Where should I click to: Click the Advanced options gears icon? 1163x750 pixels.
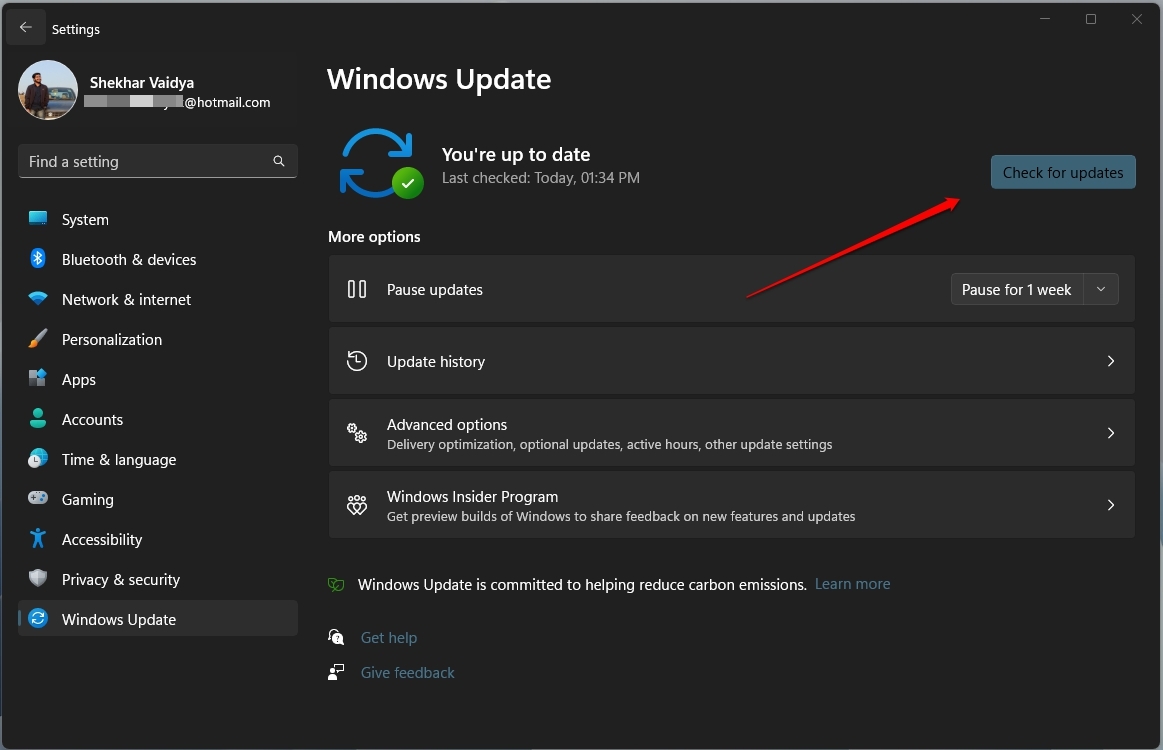click(x=357, y=432)
